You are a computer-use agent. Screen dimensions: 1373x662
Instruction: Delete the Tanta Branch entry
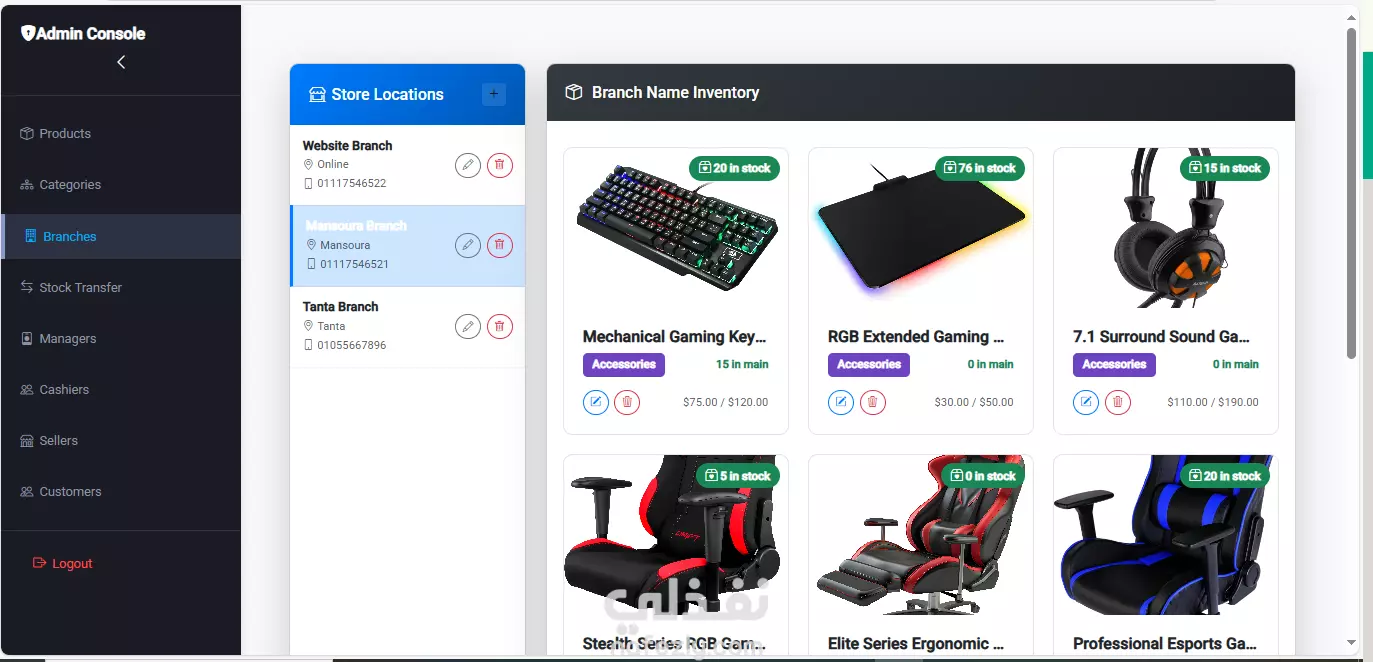(500, 326)
